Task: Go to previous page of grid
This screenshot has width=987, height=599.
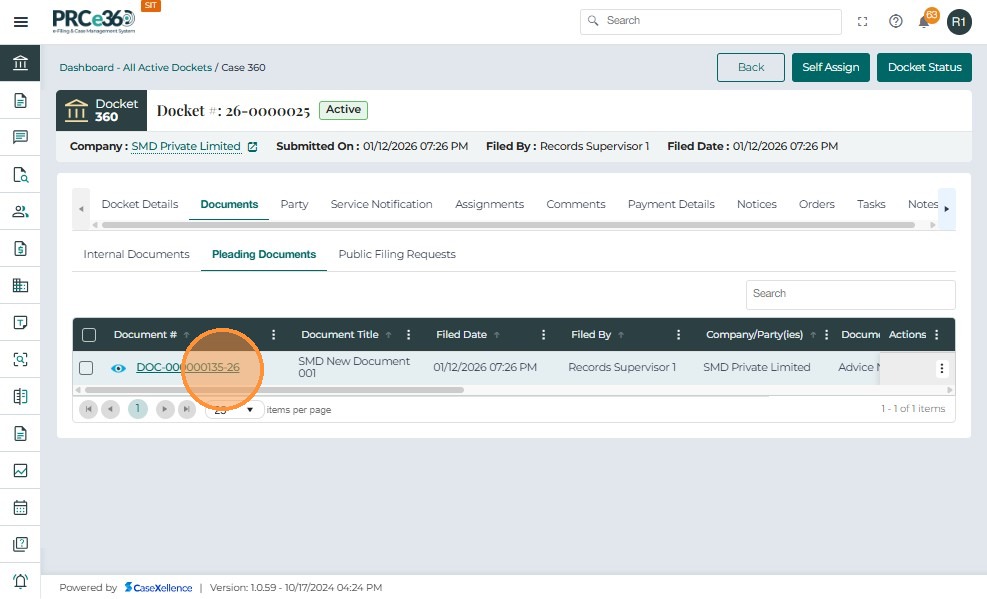Action: 110,410
